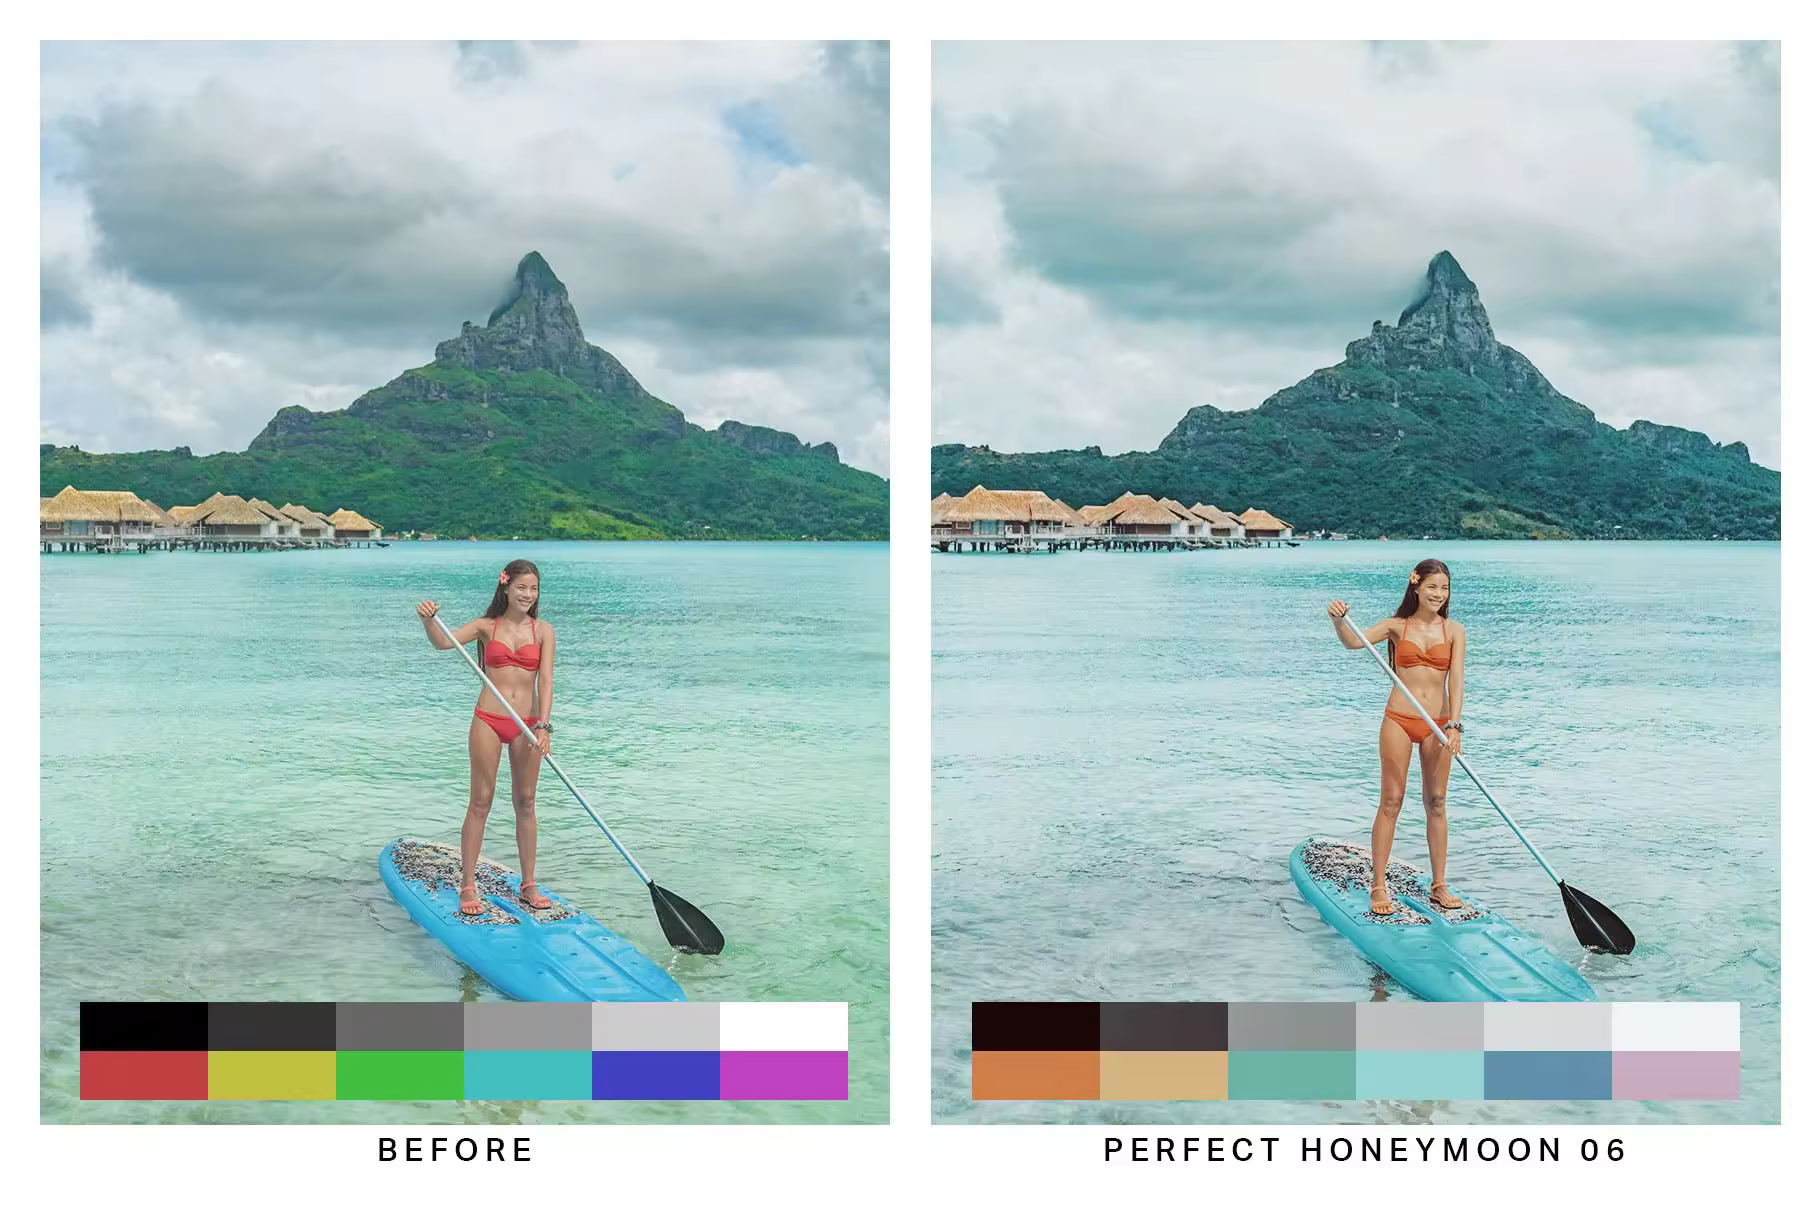
Task: Click the BEFORE caption label
Action: coord(456,1150)
